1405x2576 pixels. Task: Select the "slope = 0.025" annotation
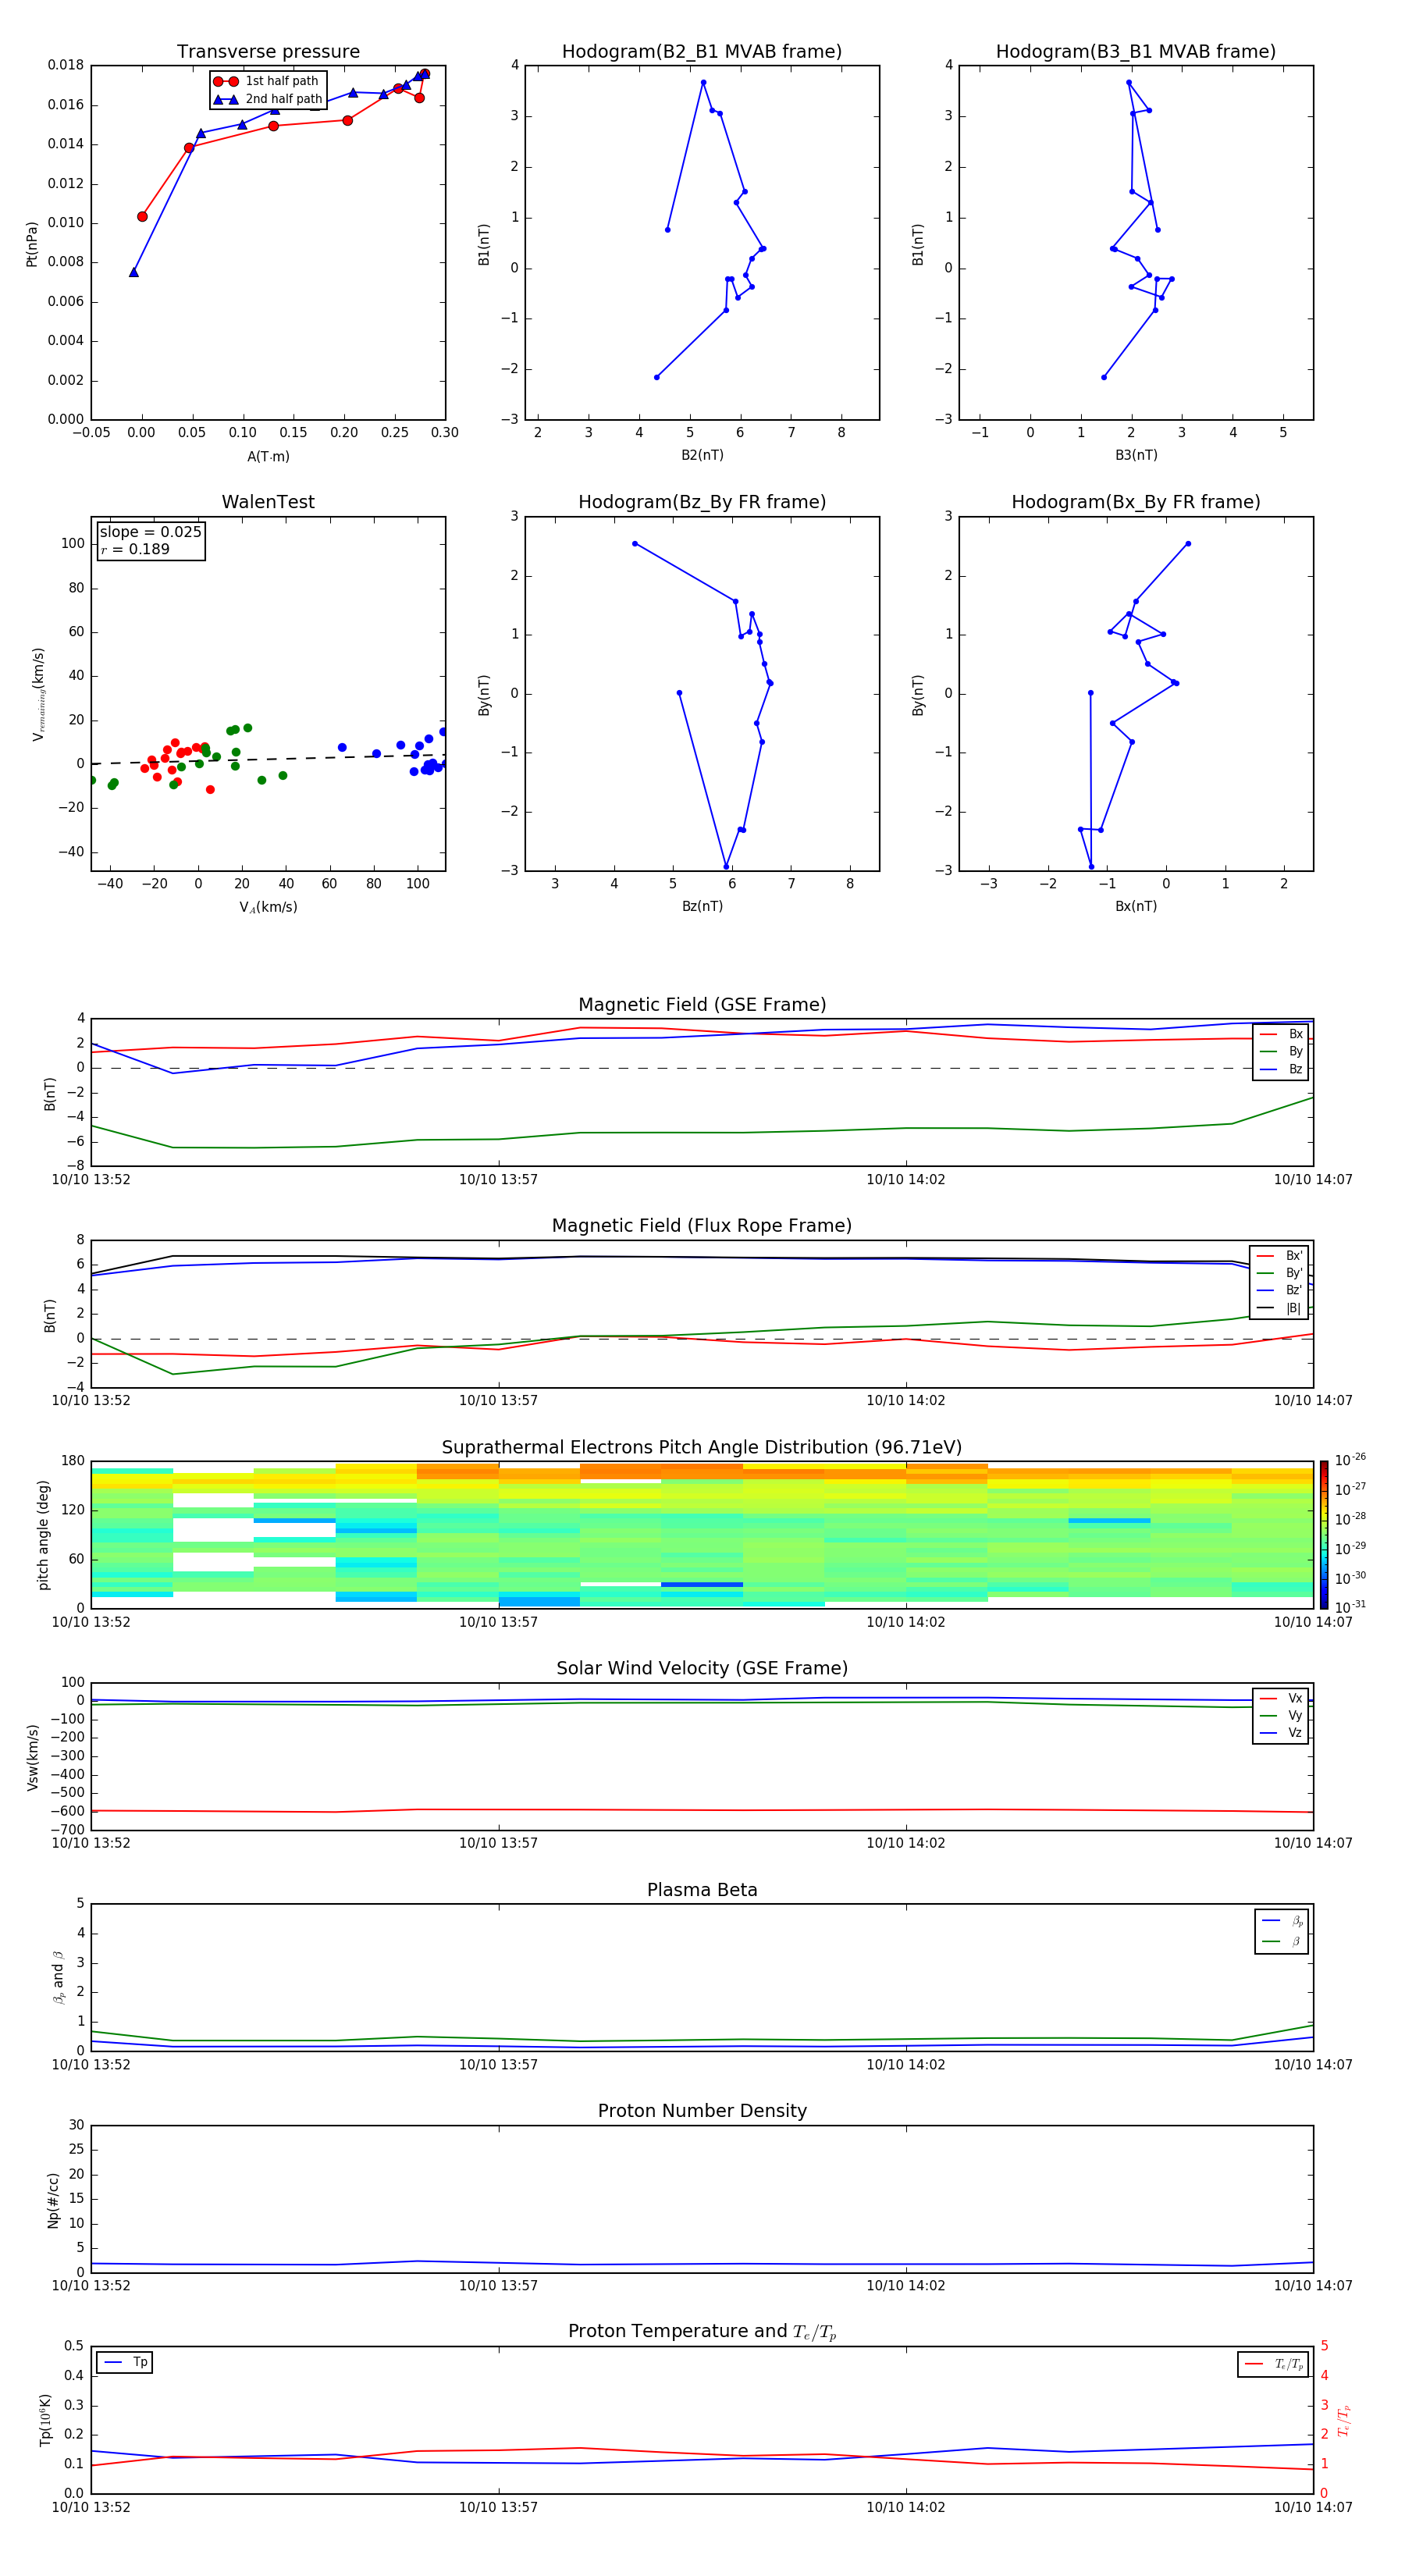151,532
